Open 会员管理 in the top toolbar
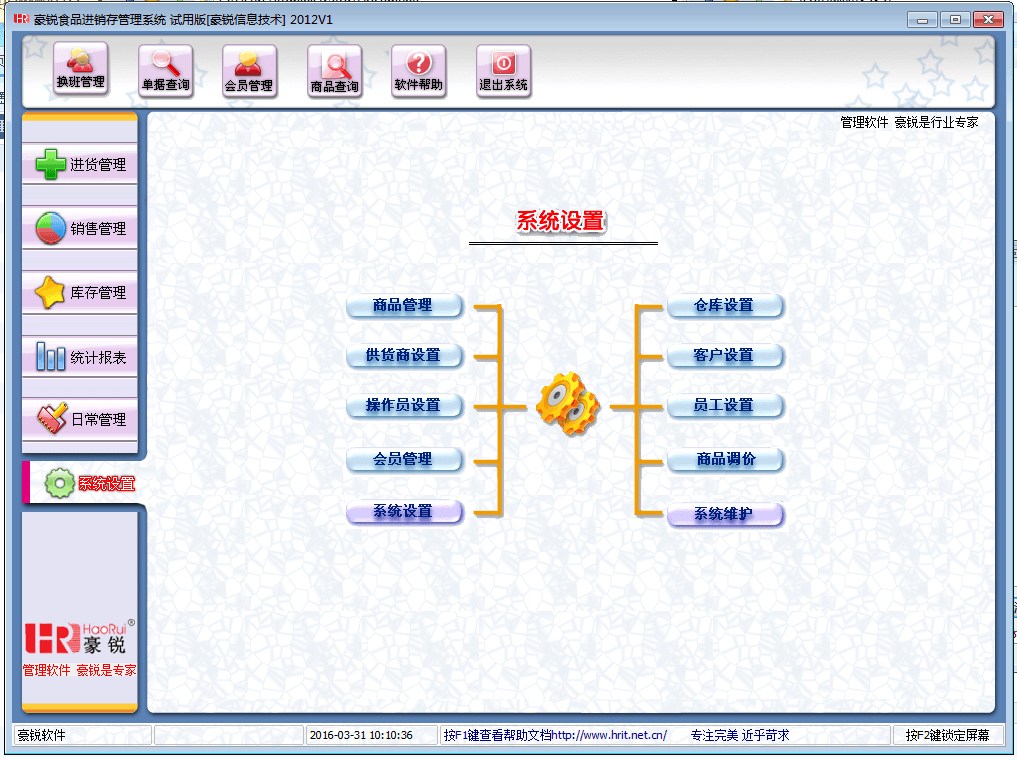1017x761 pixels. click(x=249, y=71)
